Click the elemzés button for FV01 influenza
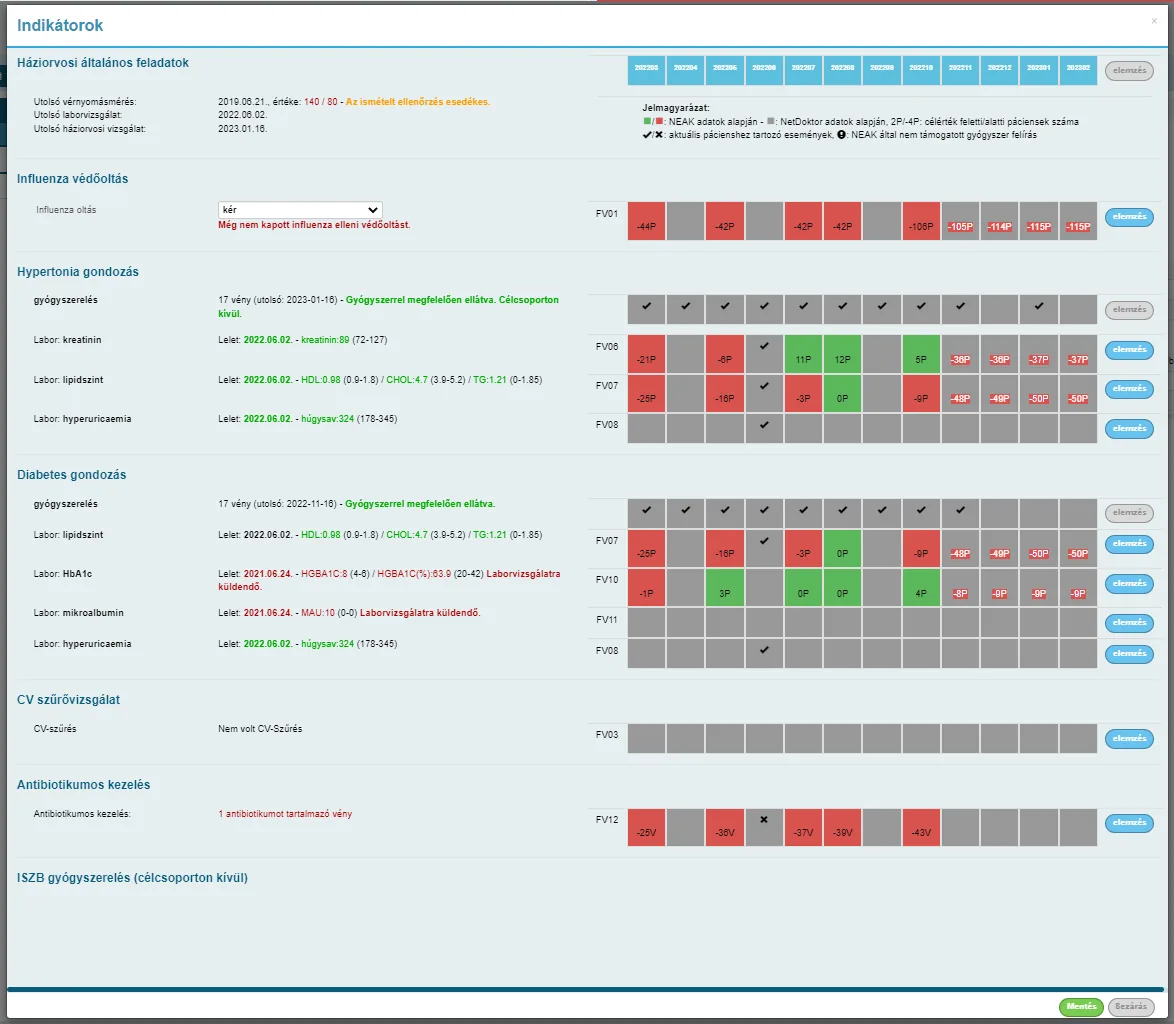This screenshot has width=1174, height=1024. point(1129,217)
